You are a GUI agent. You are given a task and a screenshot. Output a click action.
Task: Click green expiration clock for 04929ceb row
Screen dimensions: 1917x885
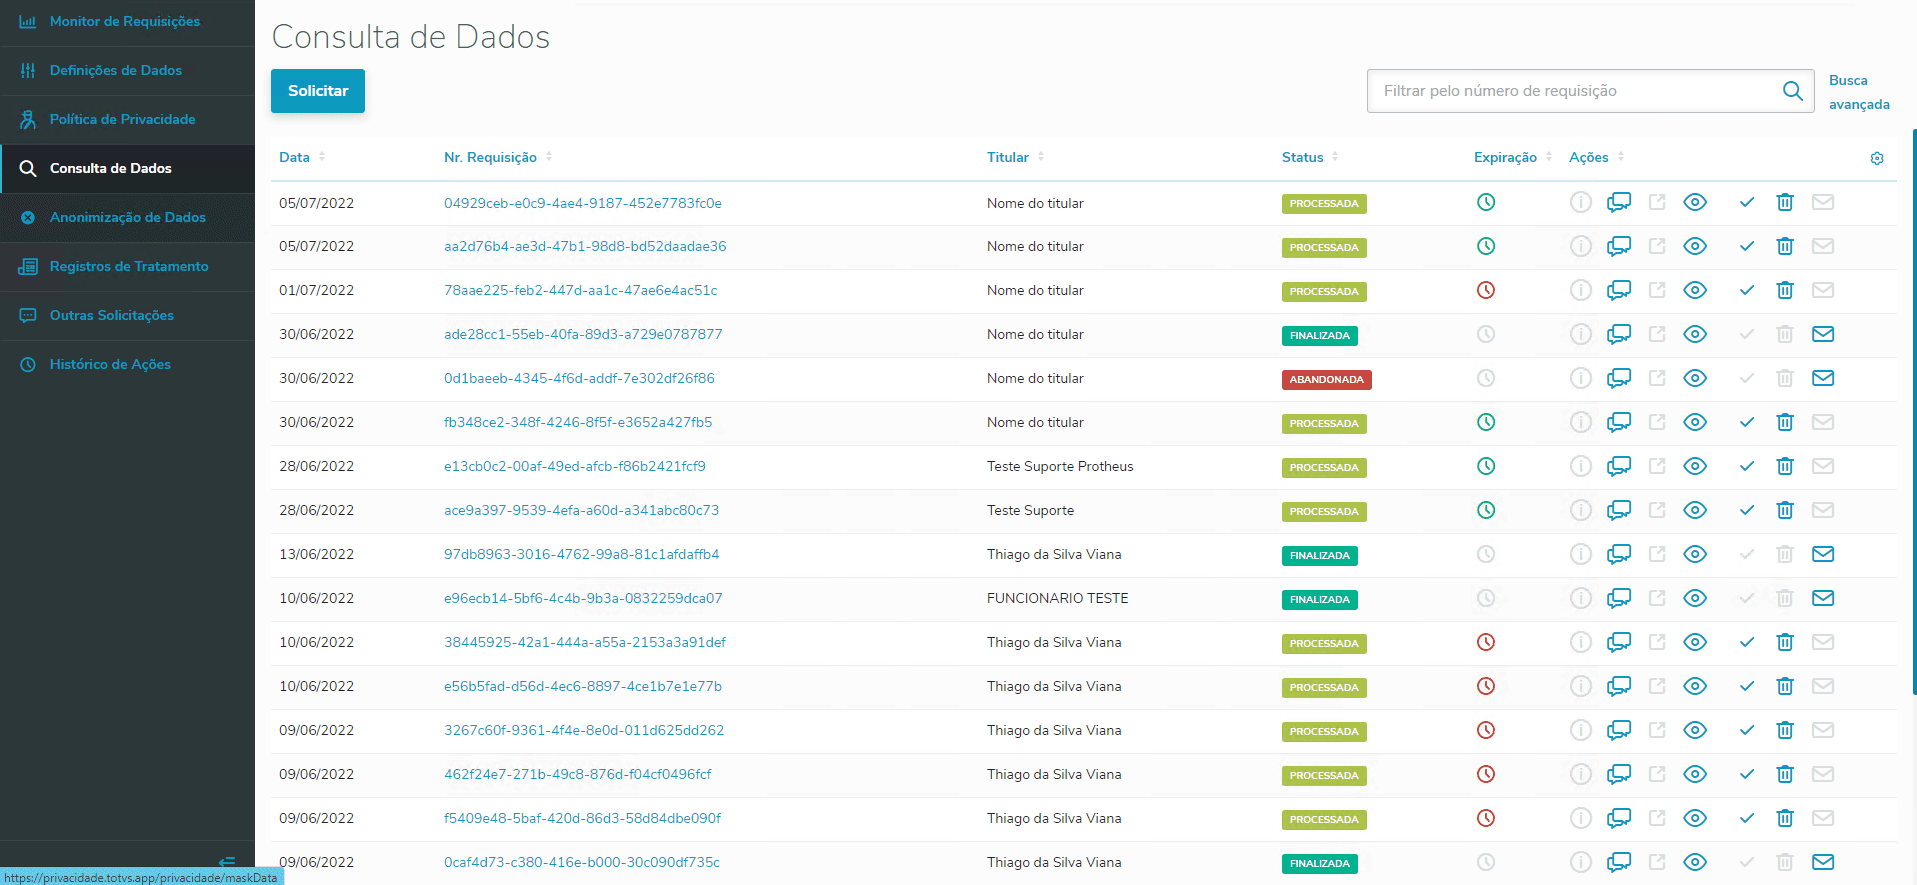(x=1486, y=202)
